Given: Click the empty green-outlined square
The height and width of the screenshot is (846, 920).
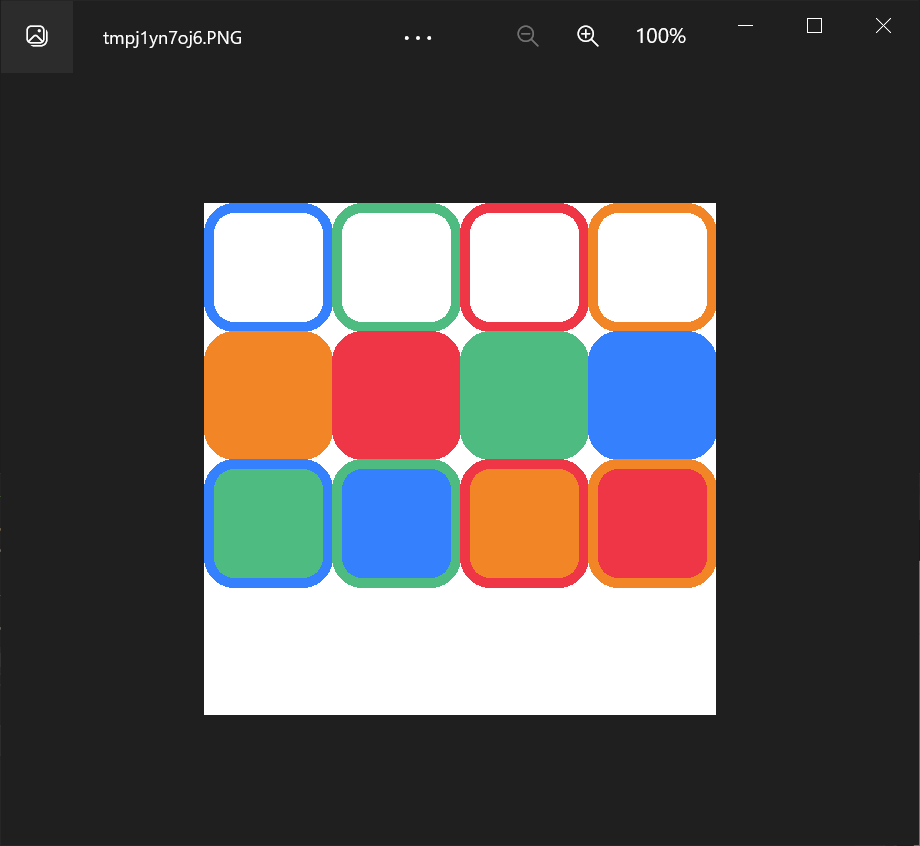Looking at the screenshot, I should pos(396,267).
